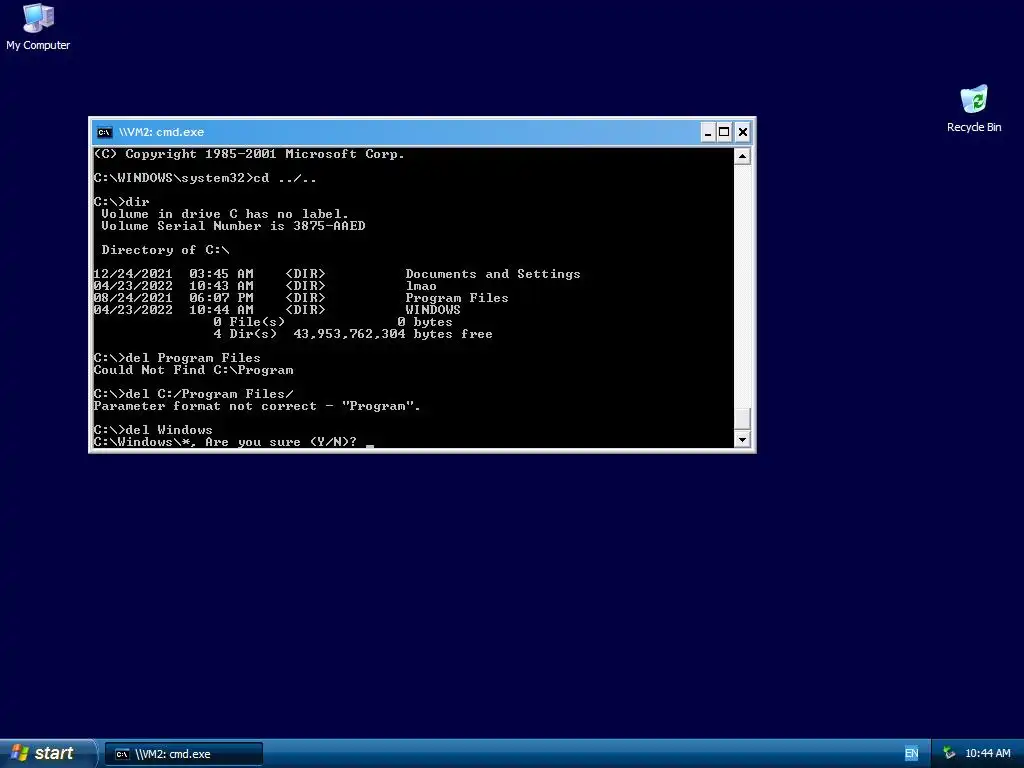Click the network tray icon beside clock
This screenshot has height=768, width=1024.
coord(949,754)
